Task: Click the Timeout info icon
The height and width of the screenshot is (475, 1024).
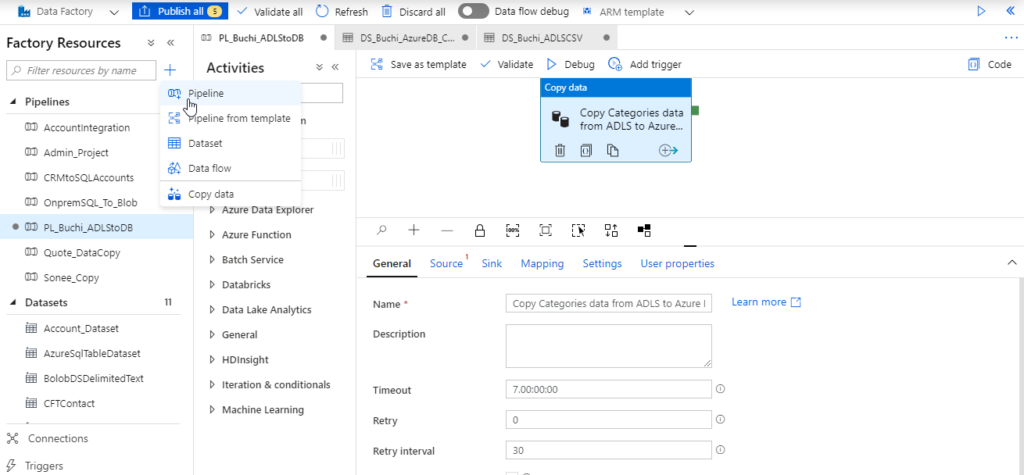Action: 720,389
